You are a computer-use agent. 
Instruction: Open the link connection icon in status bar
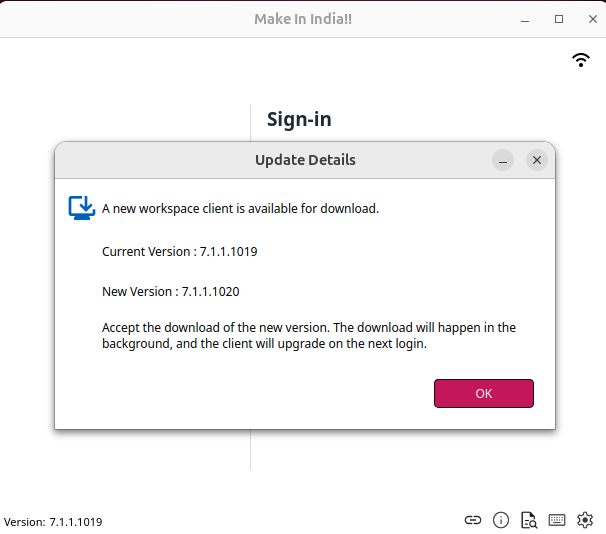(x=473, y=520)
